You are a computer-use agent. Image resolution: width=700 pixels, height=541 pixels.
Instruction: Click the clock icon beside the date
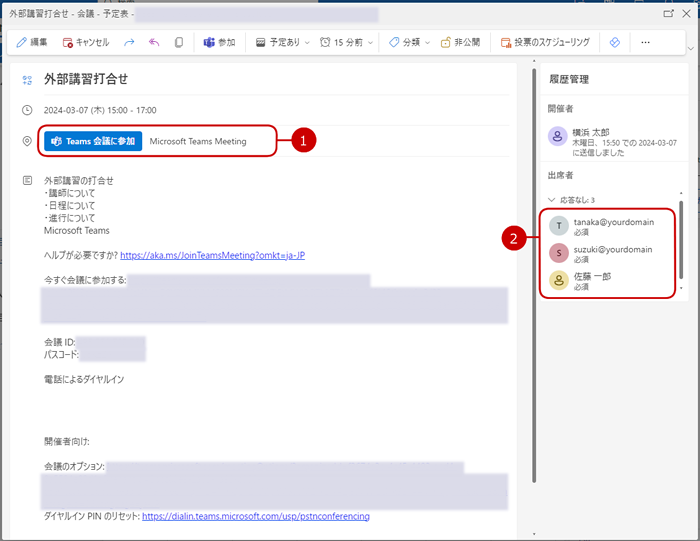[27, 110]
